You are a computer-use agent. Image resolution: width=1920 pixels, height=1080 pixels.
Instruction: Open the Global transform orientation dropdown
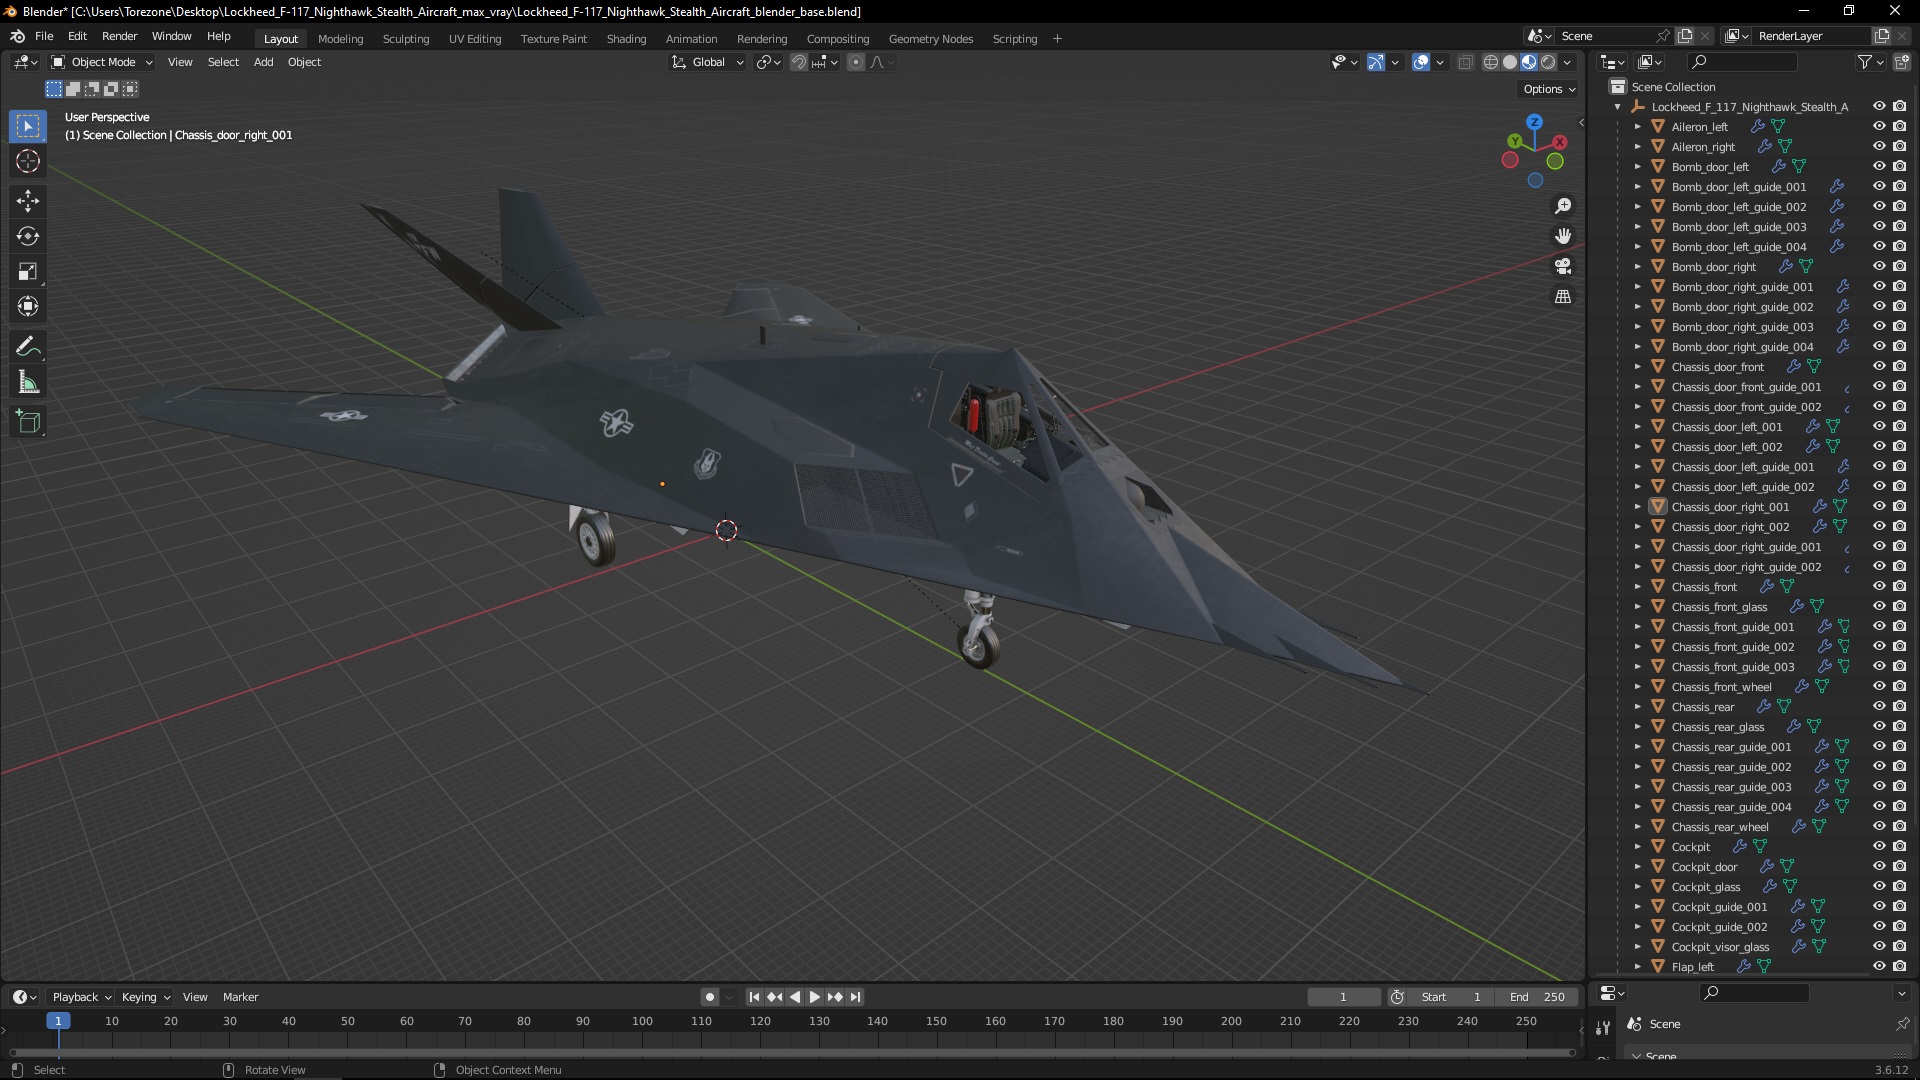(x=707, y=62)
